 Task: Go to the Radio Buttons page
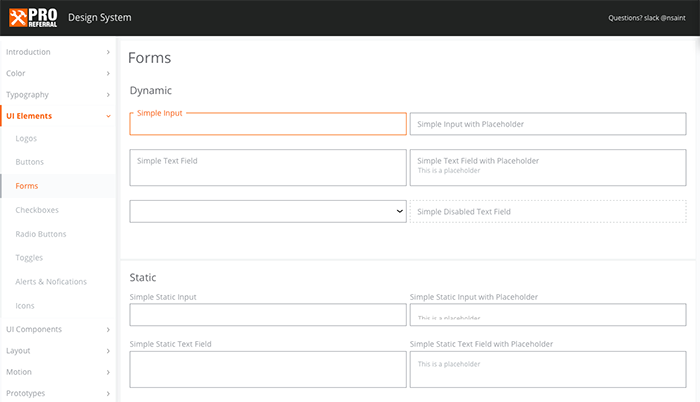(41, 234)
